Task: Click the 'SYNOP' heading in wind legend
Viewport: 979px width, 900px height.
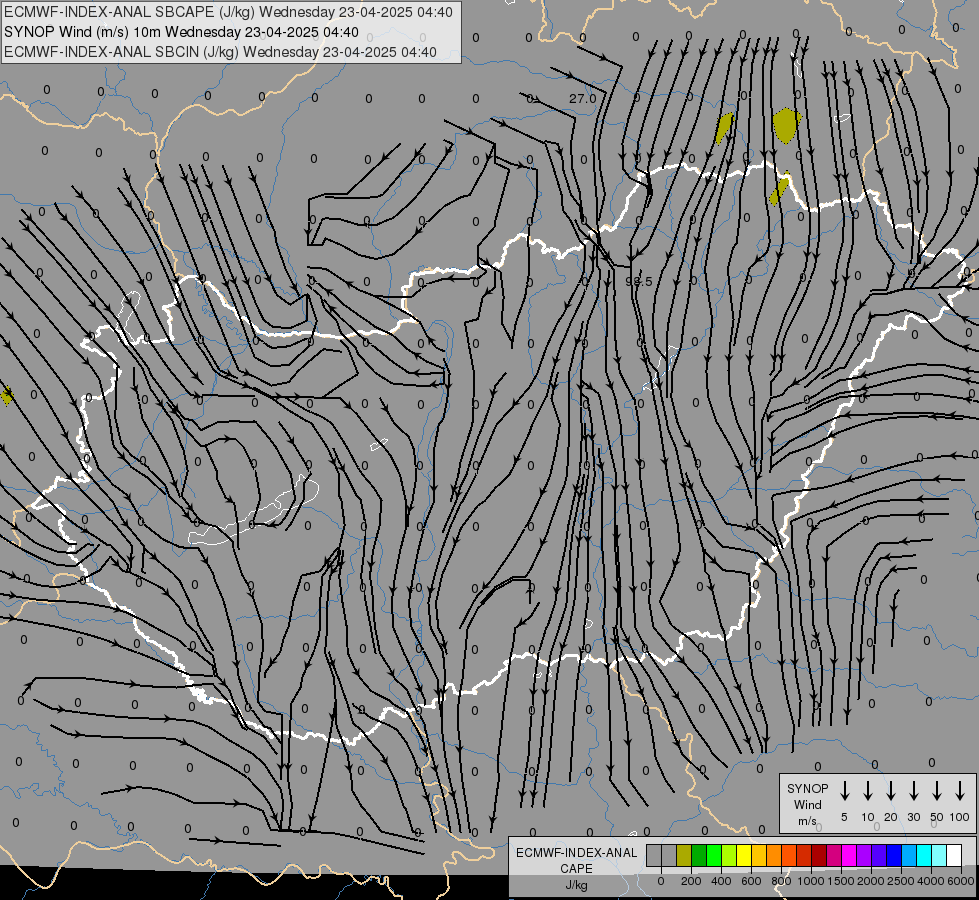Action: tap(807, 788)
